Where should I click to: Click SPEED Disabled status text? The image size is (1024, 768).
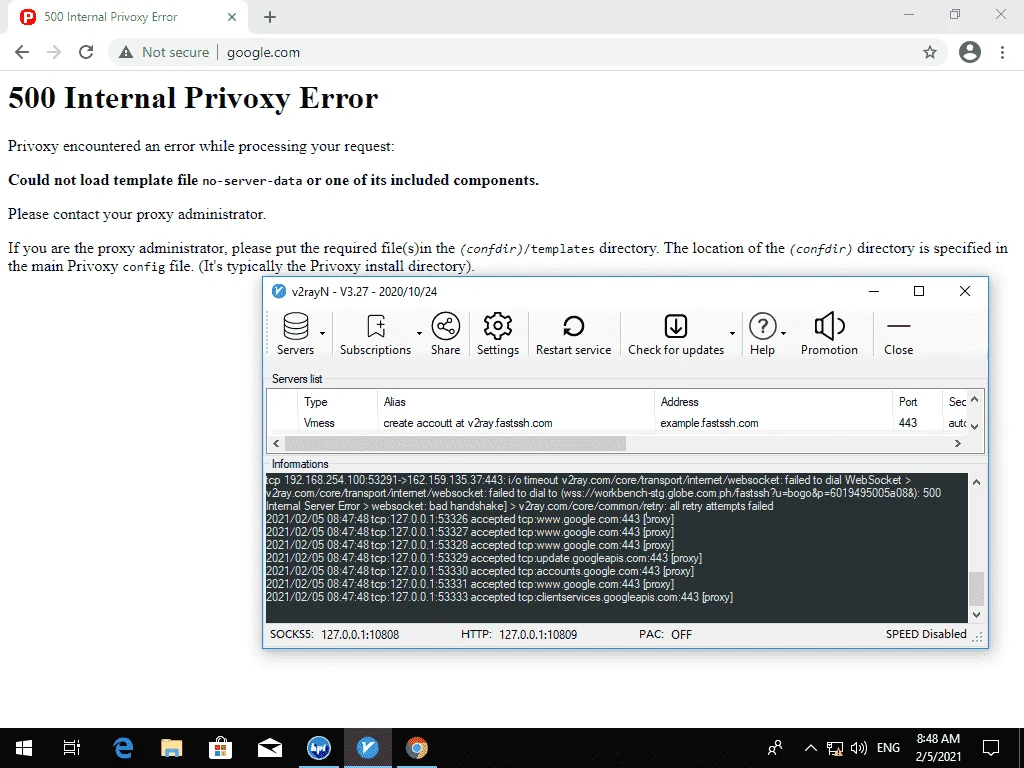point(926,634)
